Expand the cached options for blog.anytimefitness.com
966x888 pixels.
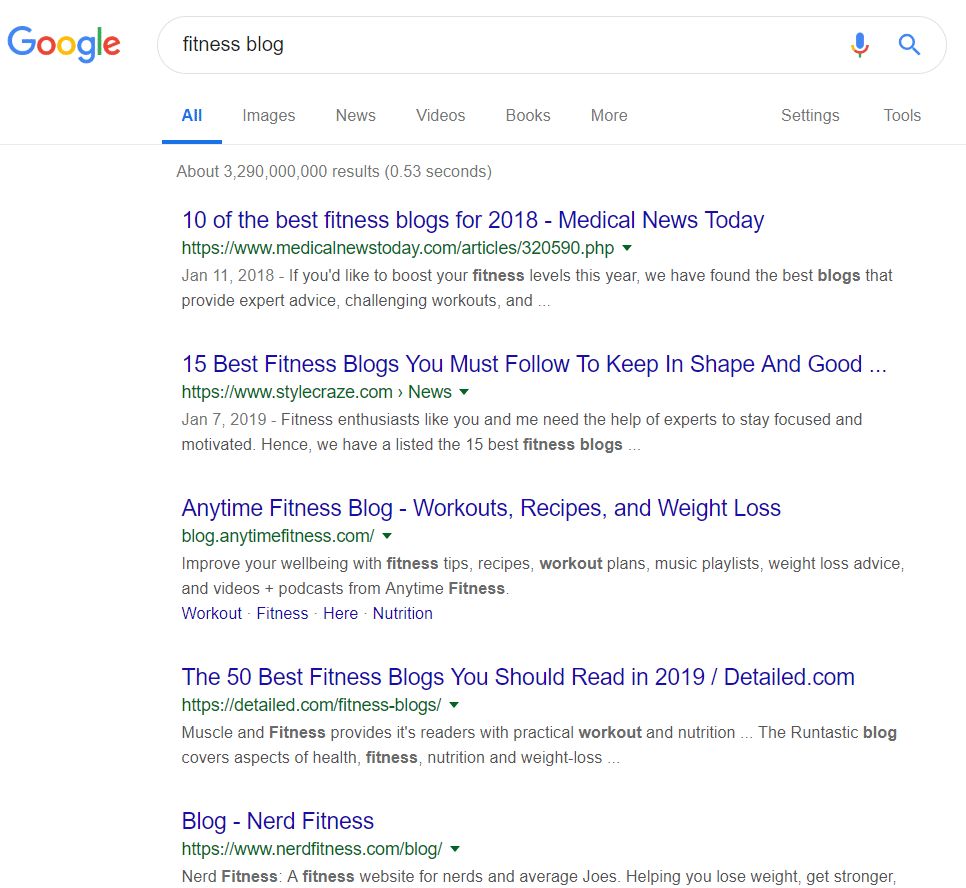click(386, 536)
